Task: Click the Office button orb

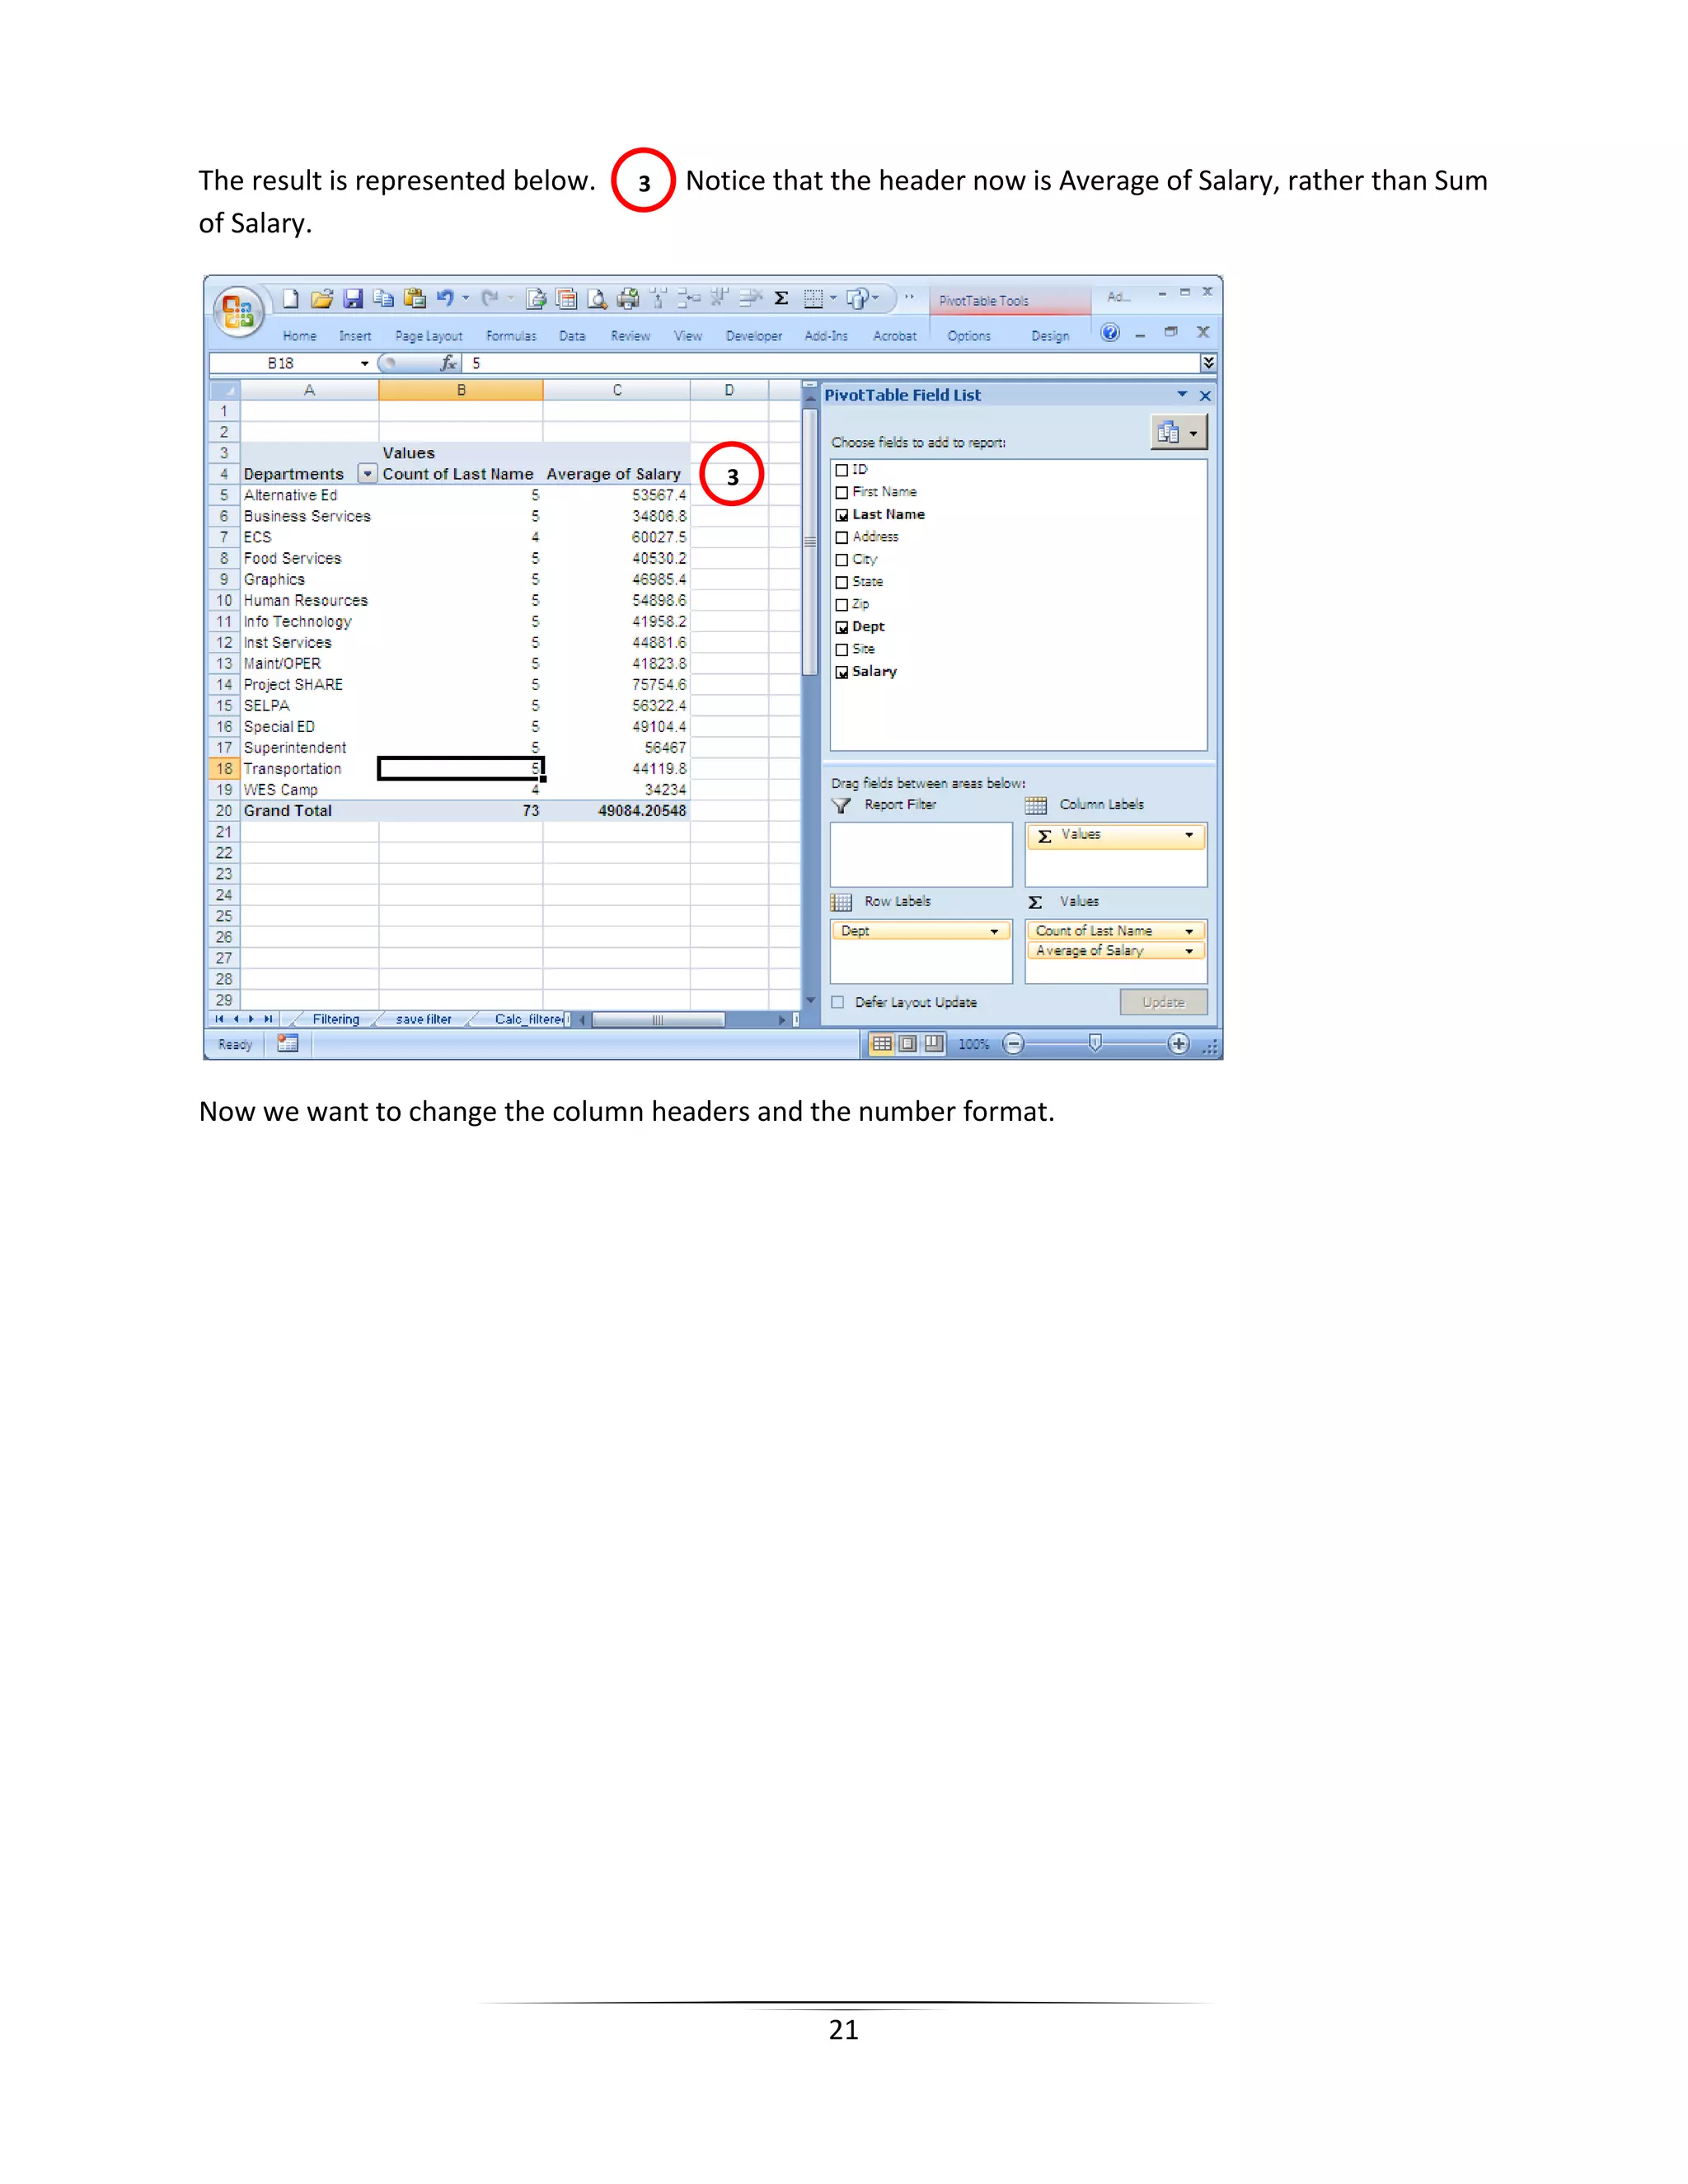Action: coord(237,312)
